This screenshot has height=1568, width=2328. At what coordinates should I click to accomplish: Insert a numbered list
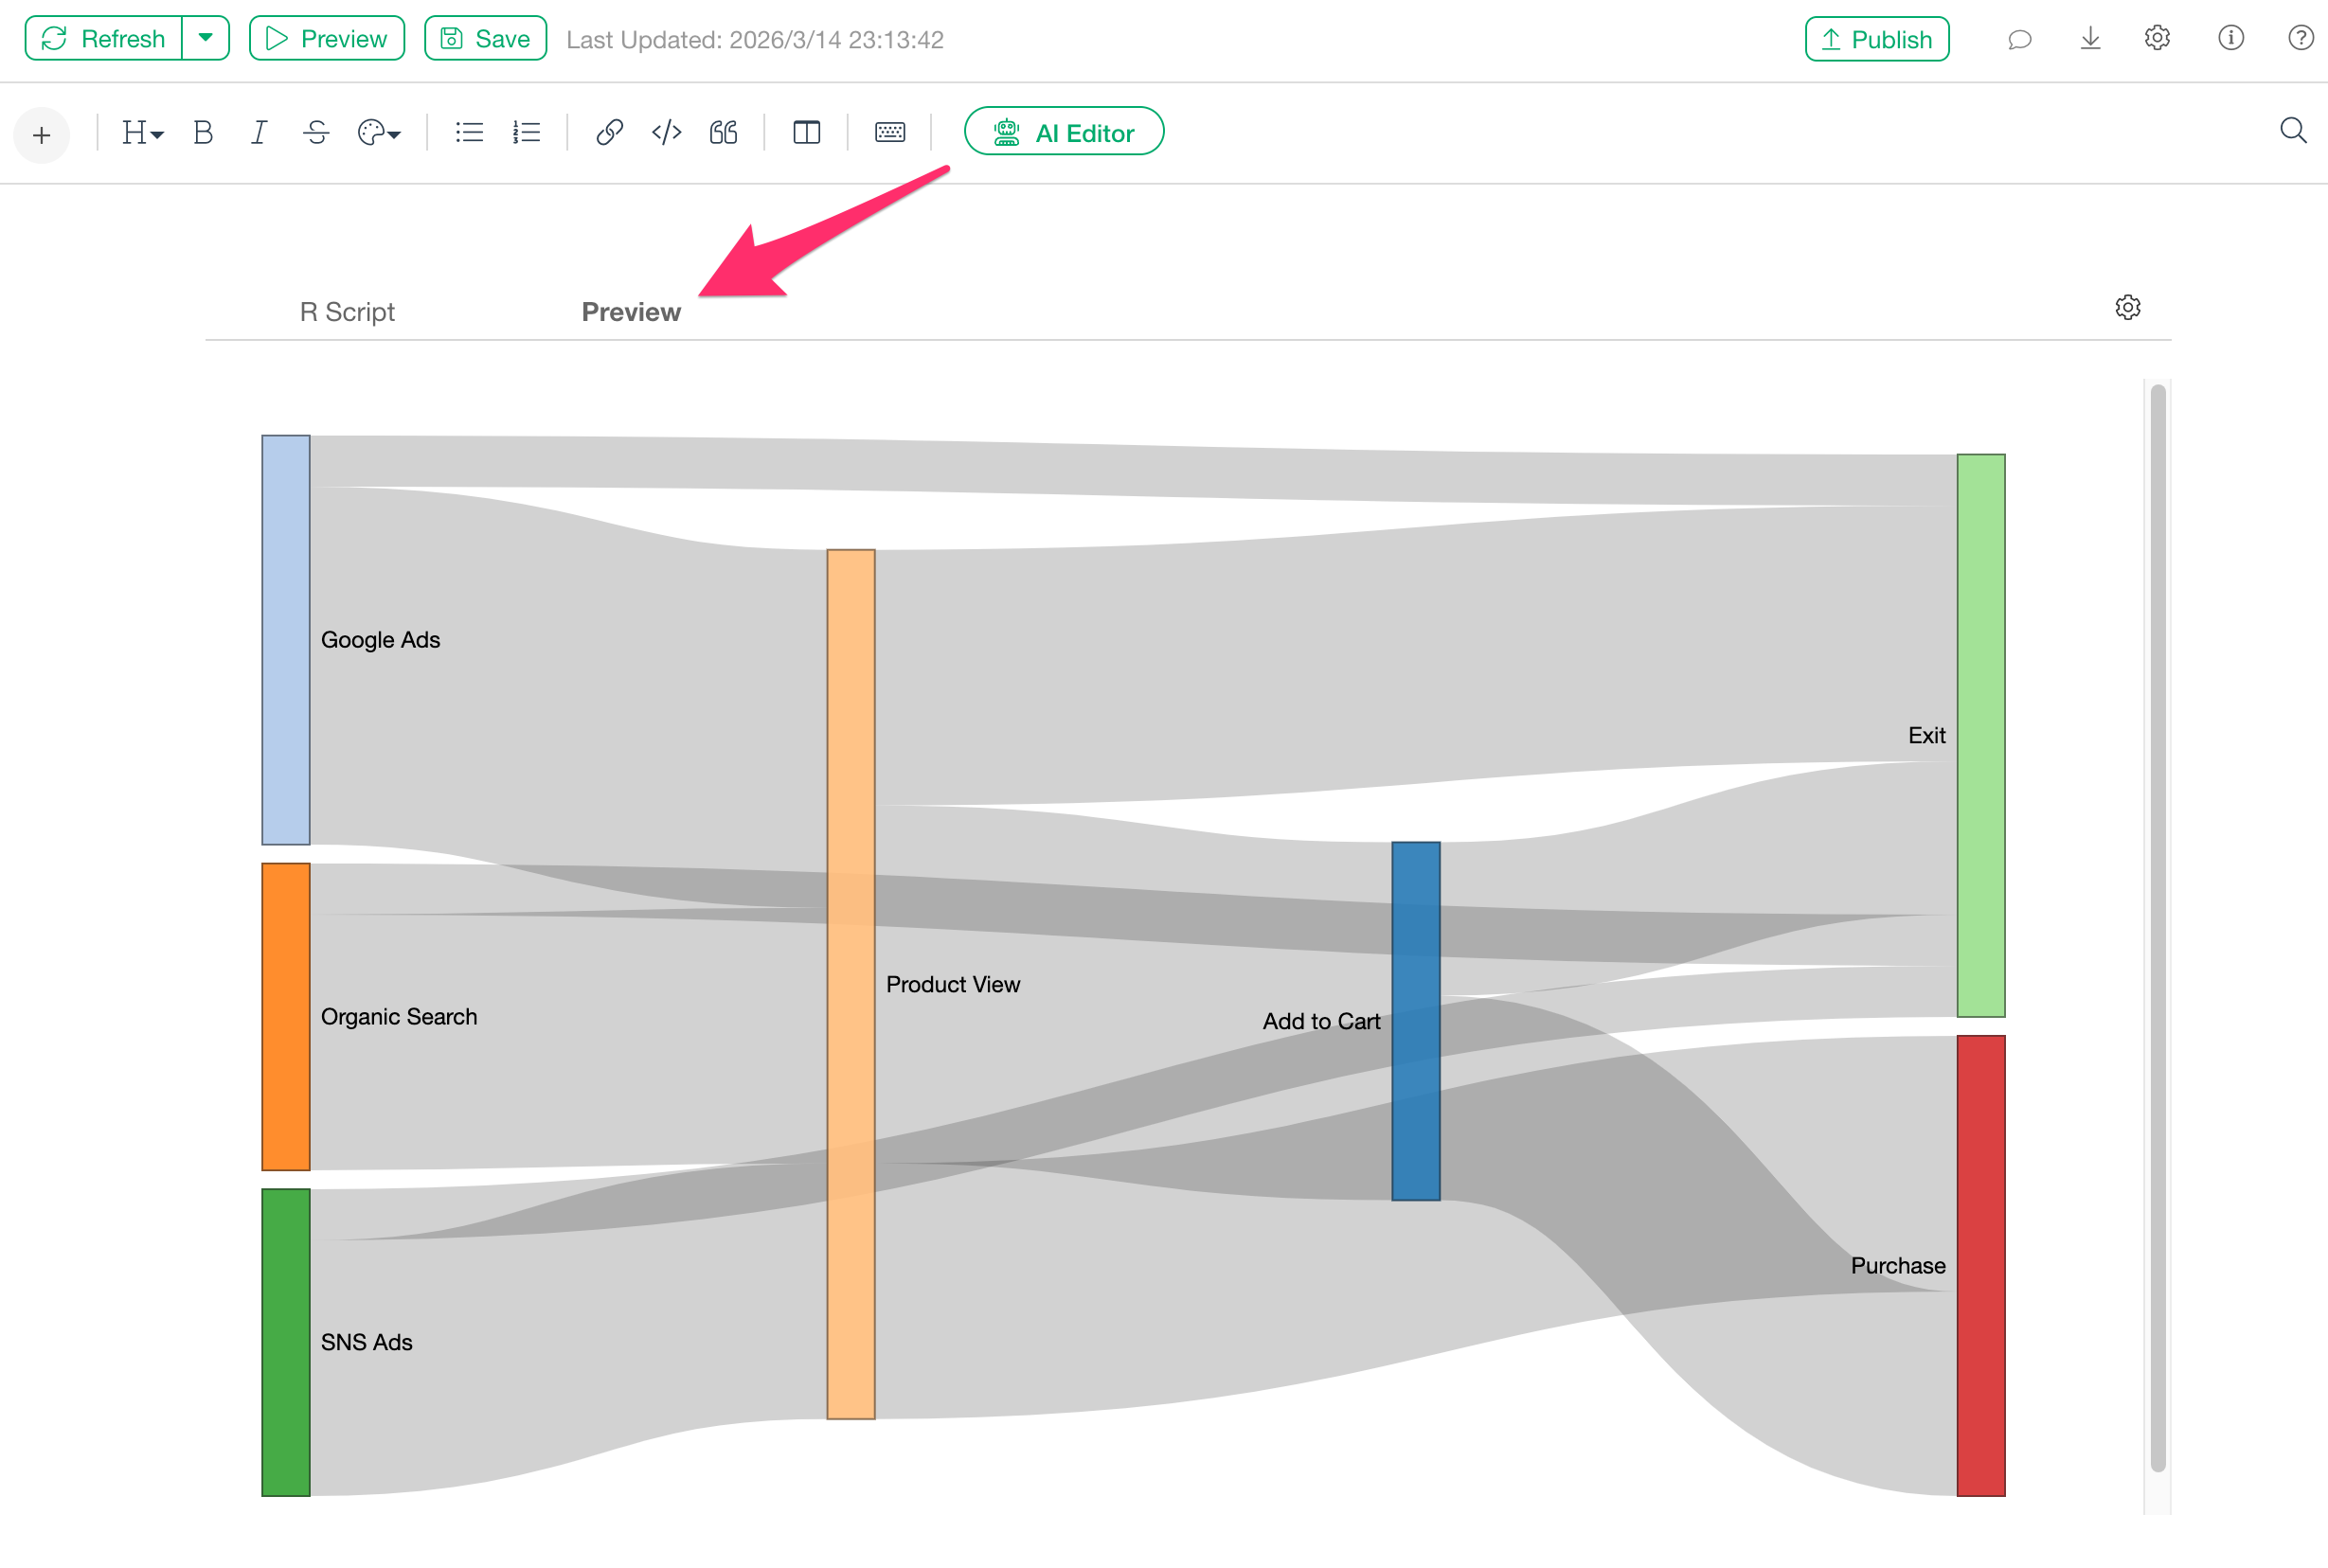click(526, 132)
